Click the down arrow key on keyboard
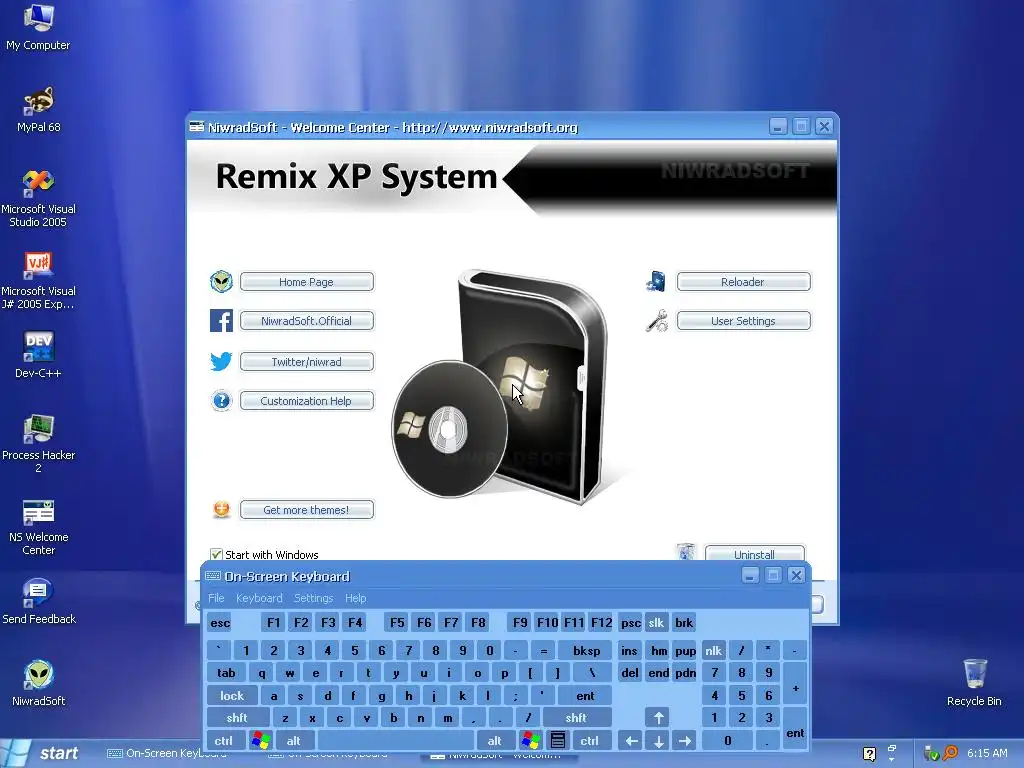The width and height of the screenshot is (1024, 768). [x=658, y=740]
